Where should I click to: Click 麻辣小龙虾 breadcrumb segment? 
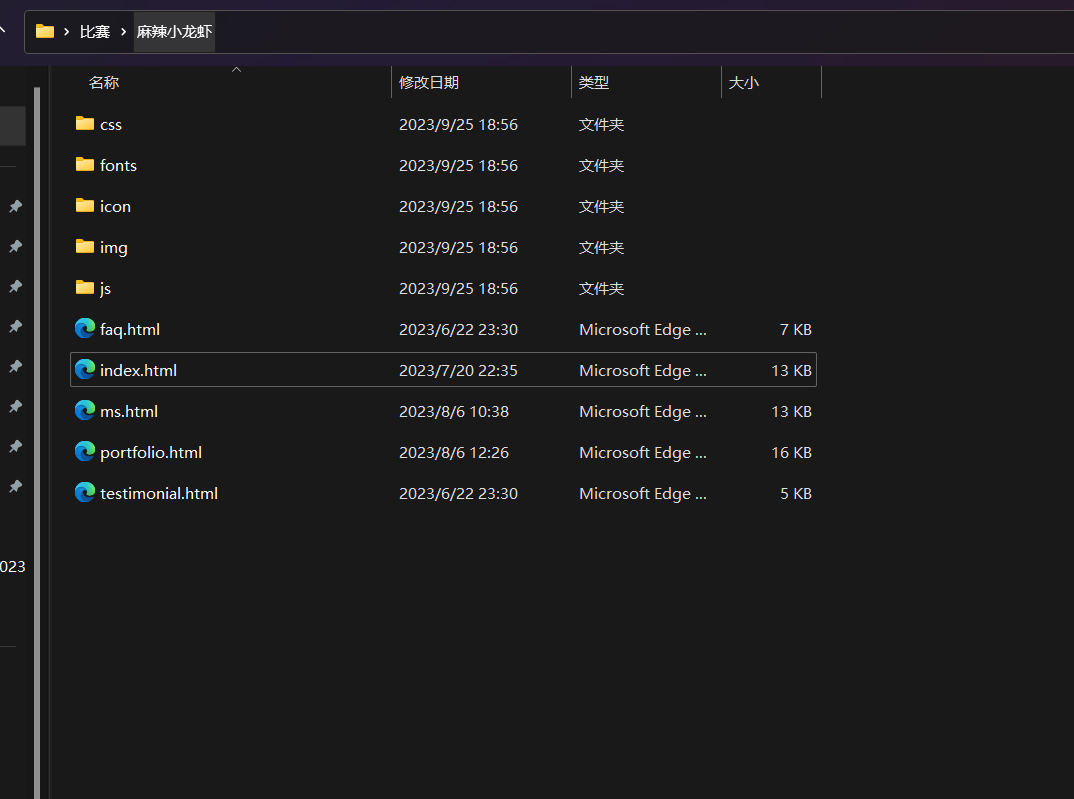coord(174,32)
